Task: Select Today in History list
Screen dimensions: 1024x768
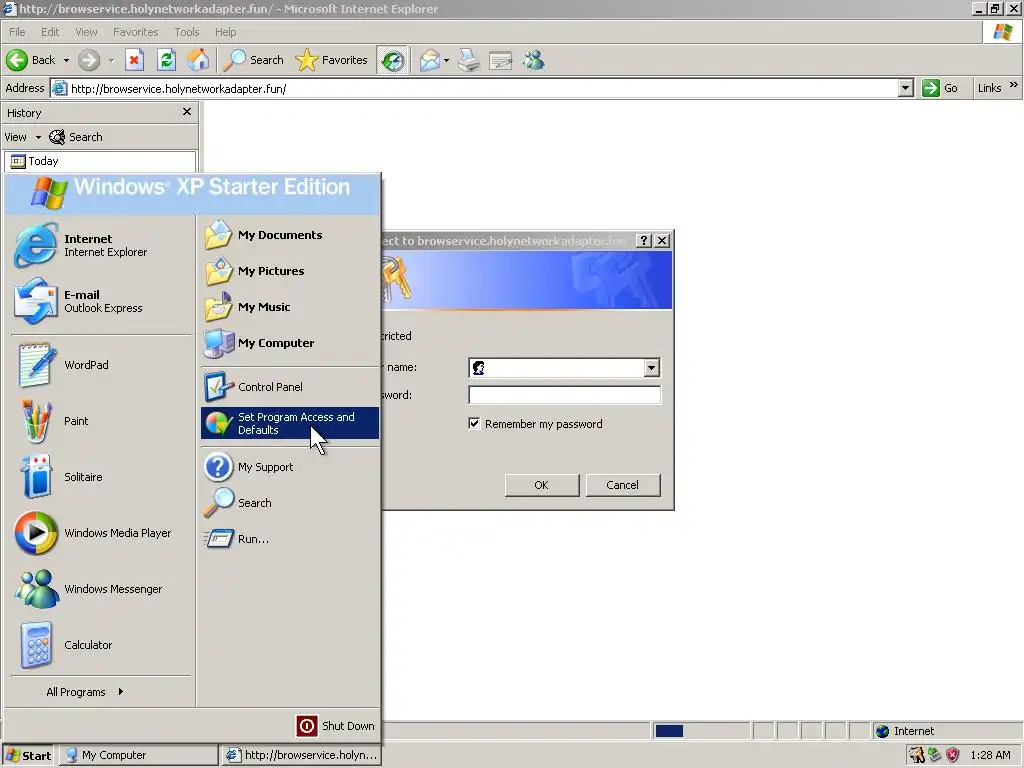Action: pos(100,161)
